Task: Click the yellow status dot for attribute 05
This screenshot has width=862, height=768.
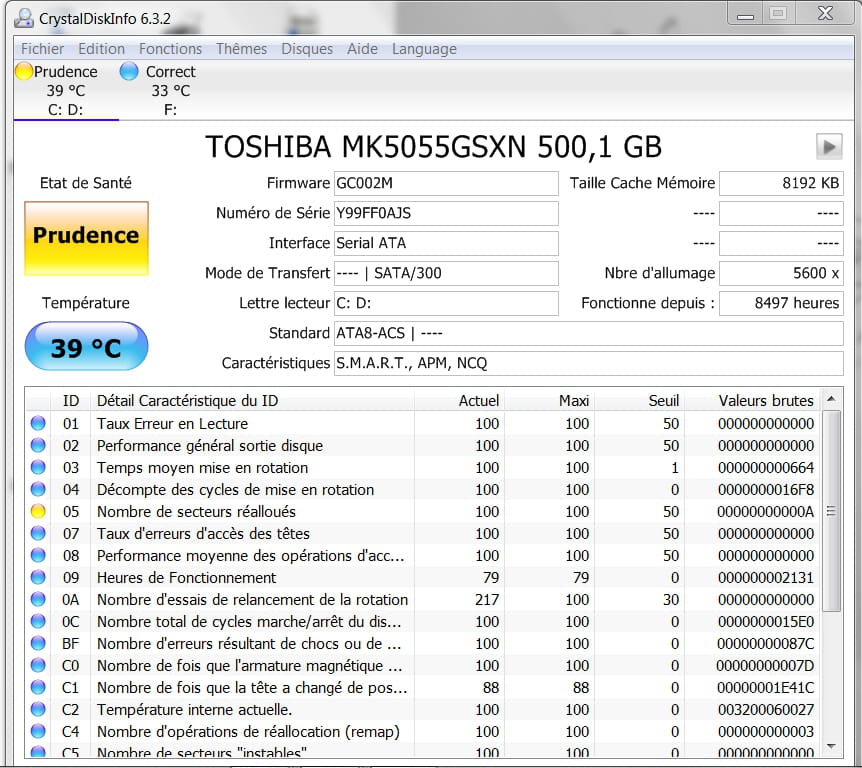Action: pos(38,512)
